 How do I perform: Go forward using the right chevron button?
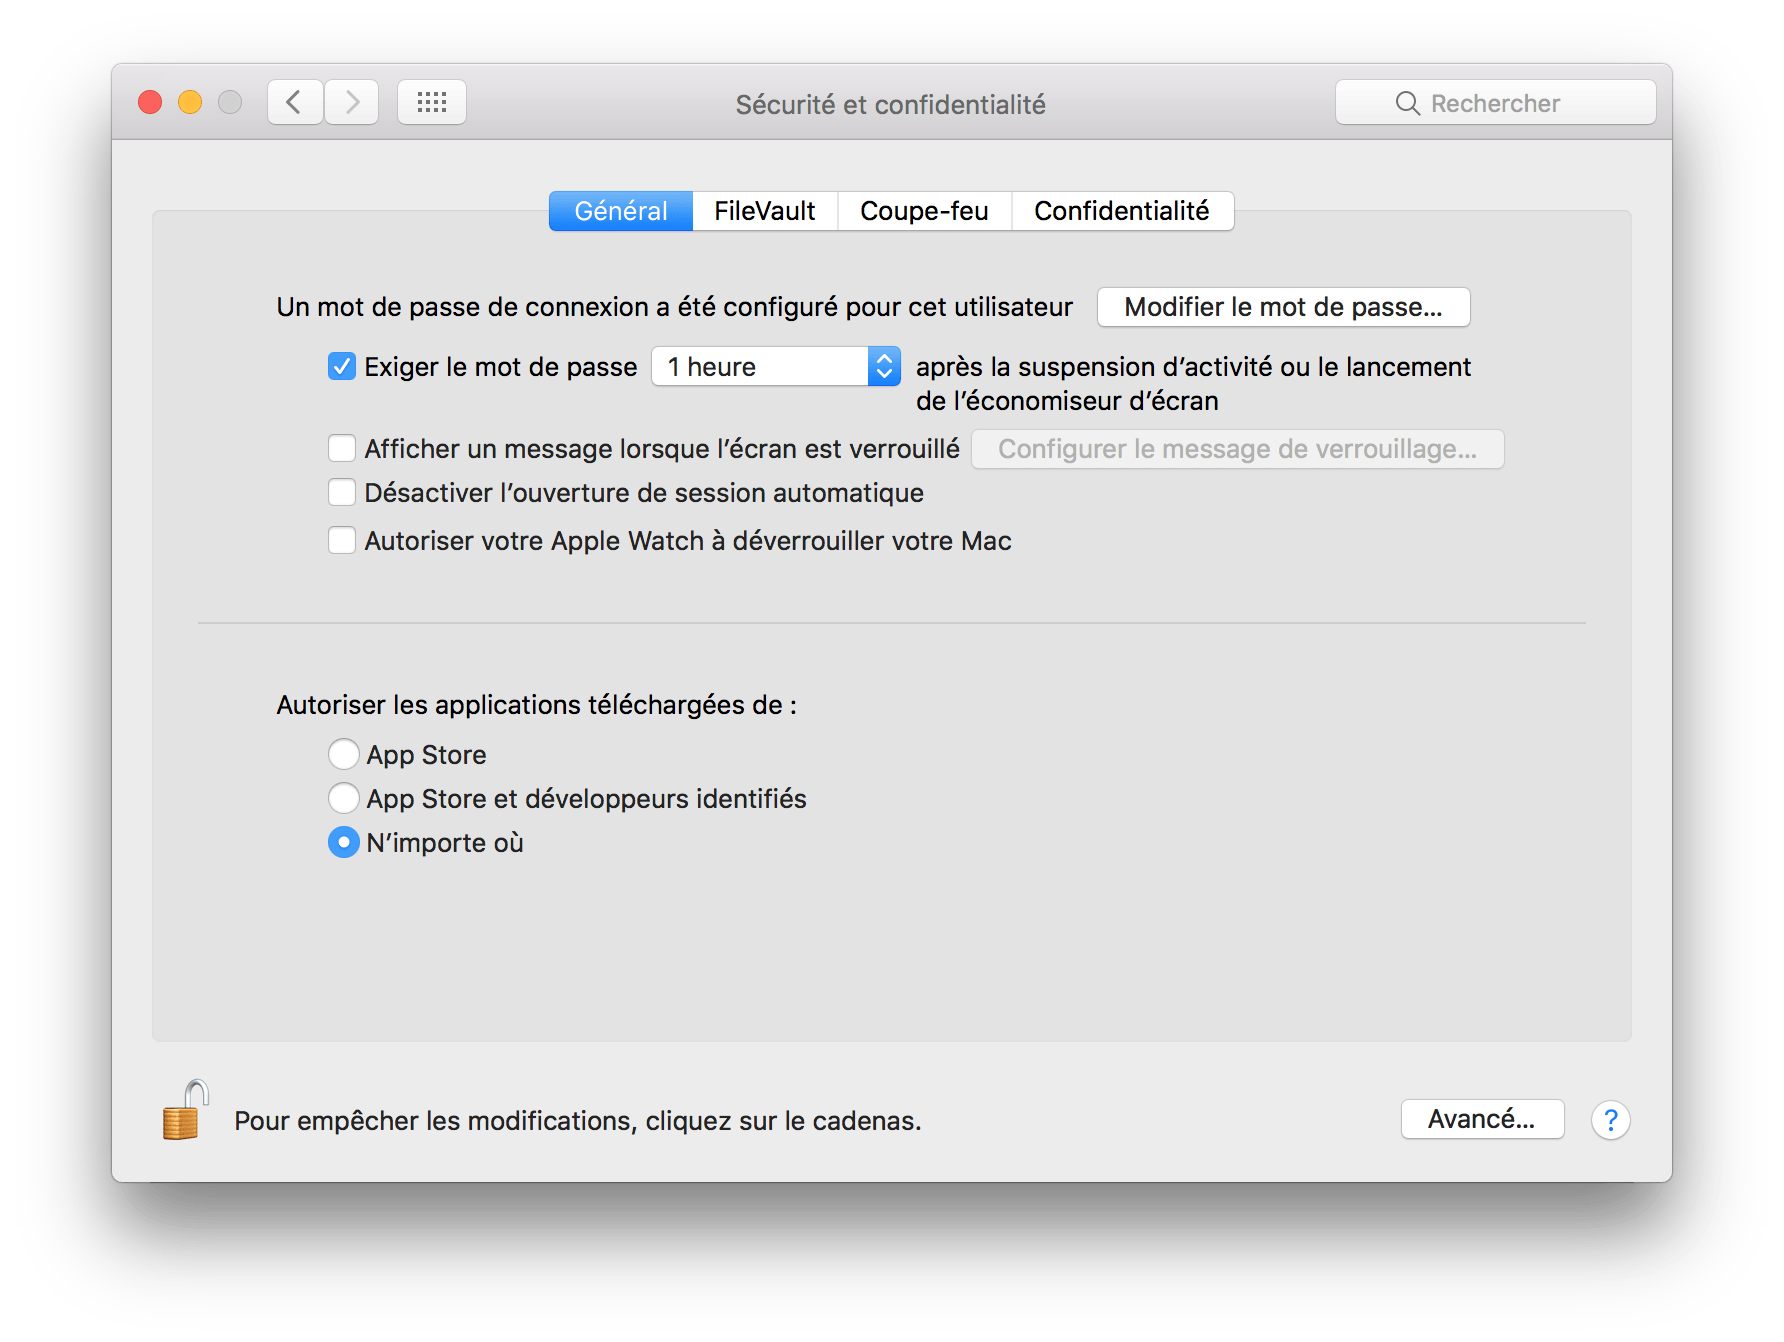pyautogui.click(x=352, y=102)
